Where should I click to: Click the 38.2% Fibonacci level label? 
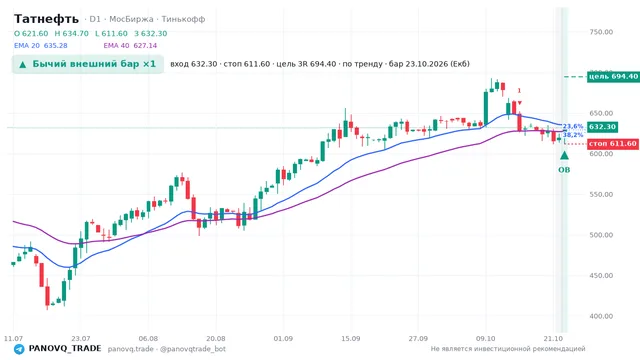click(x=573, y=135)
